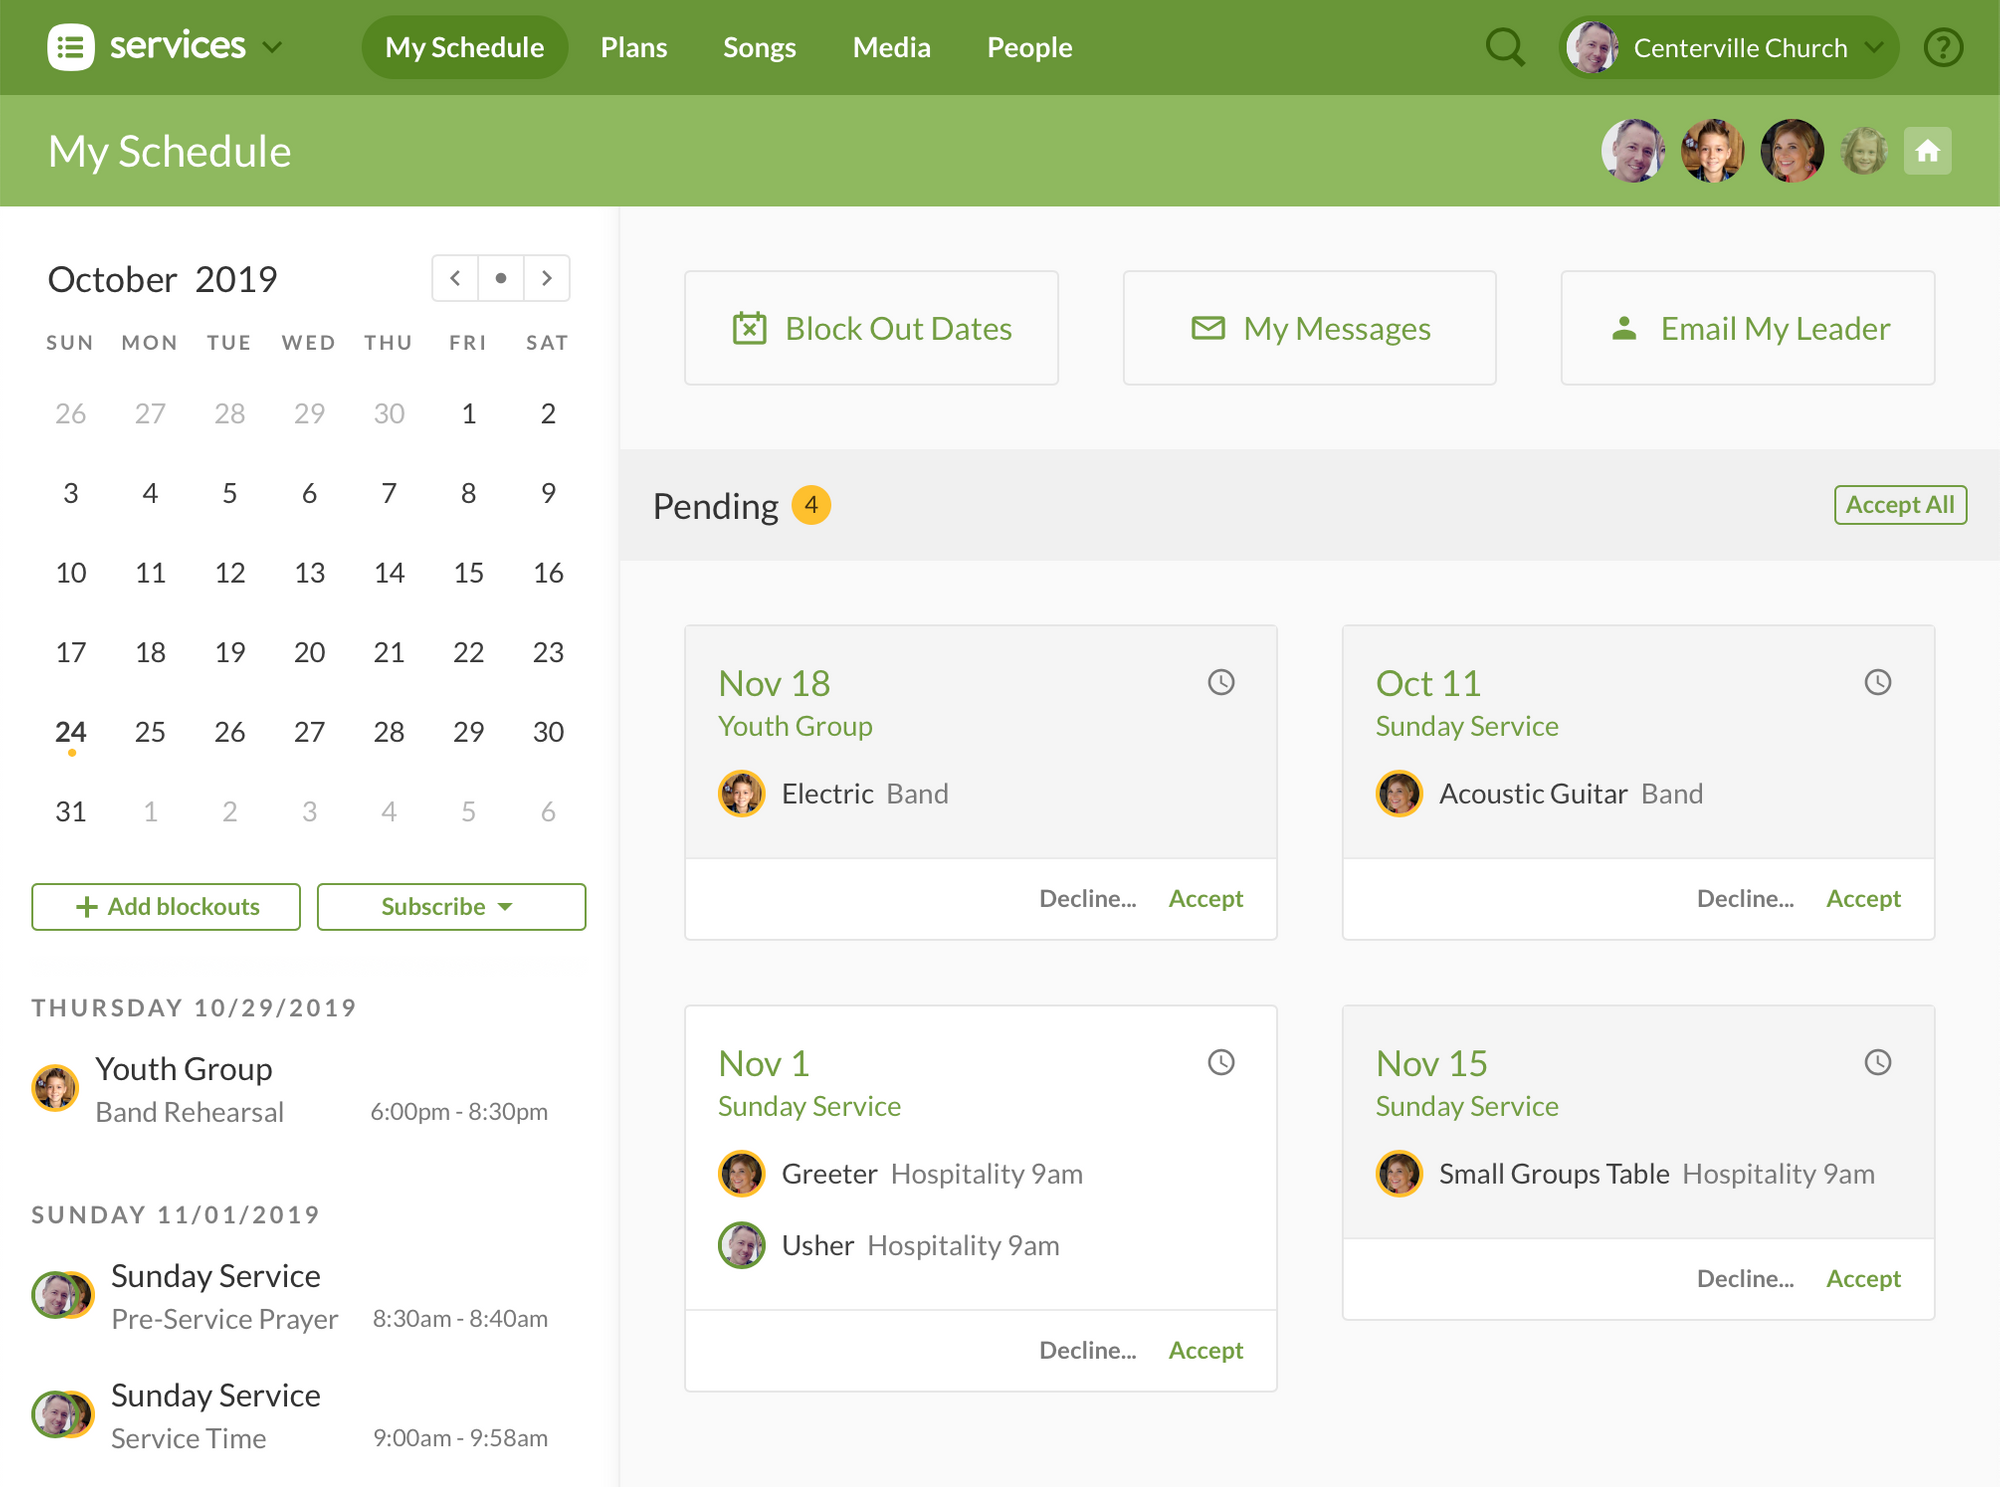Image resolution: width=2000 pixels, height=1487 pixels.
Task: Click the Add blockouts button
Action: click(166, 907)
